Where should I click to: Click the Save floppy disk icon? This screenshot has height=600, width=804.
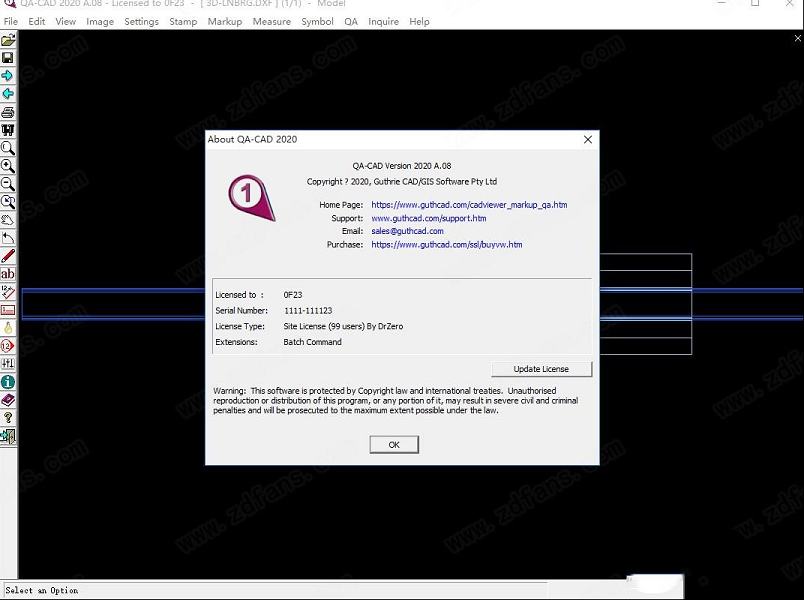point(8,58)
